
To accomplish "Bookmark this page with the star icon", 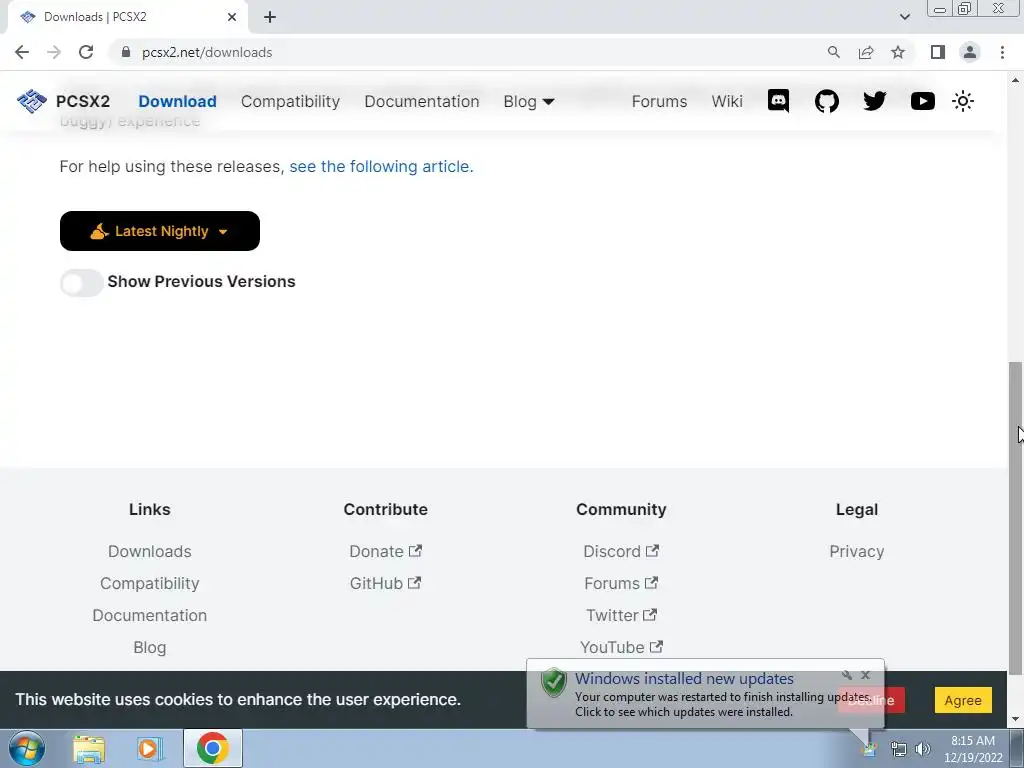I will tap(898, 52).
